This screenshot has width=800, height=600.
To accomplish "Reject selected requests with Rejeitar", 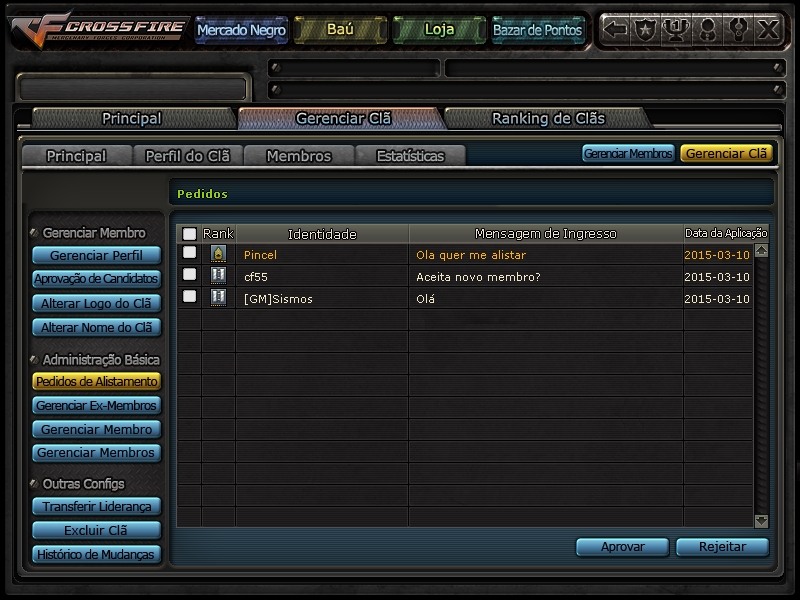I will point(722,546).
